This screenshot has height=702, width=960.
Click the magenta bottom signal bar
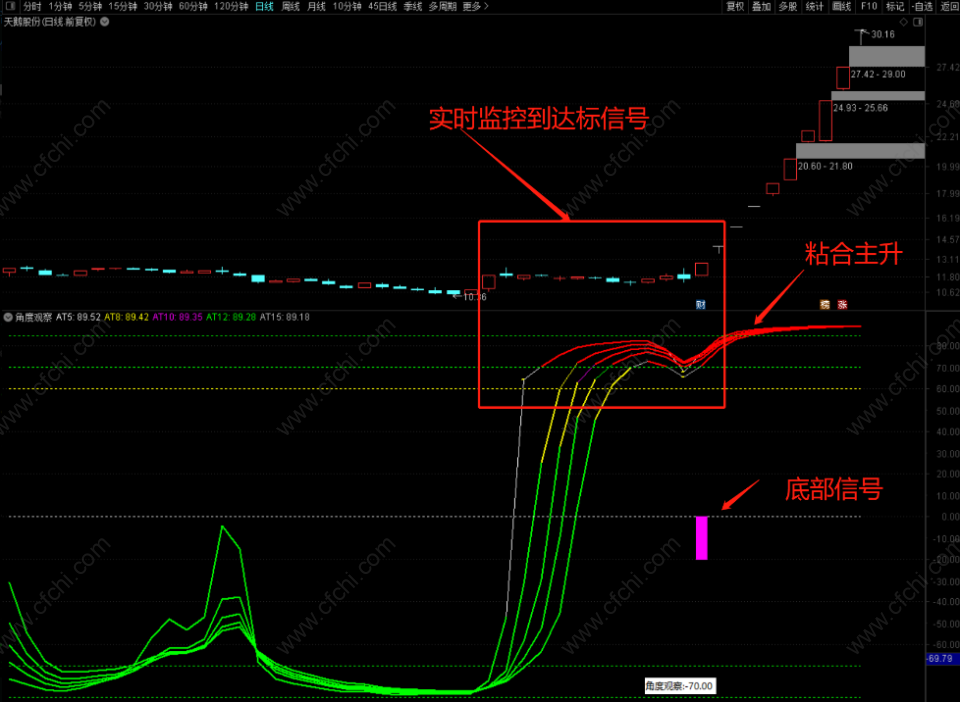coord(702,538)
